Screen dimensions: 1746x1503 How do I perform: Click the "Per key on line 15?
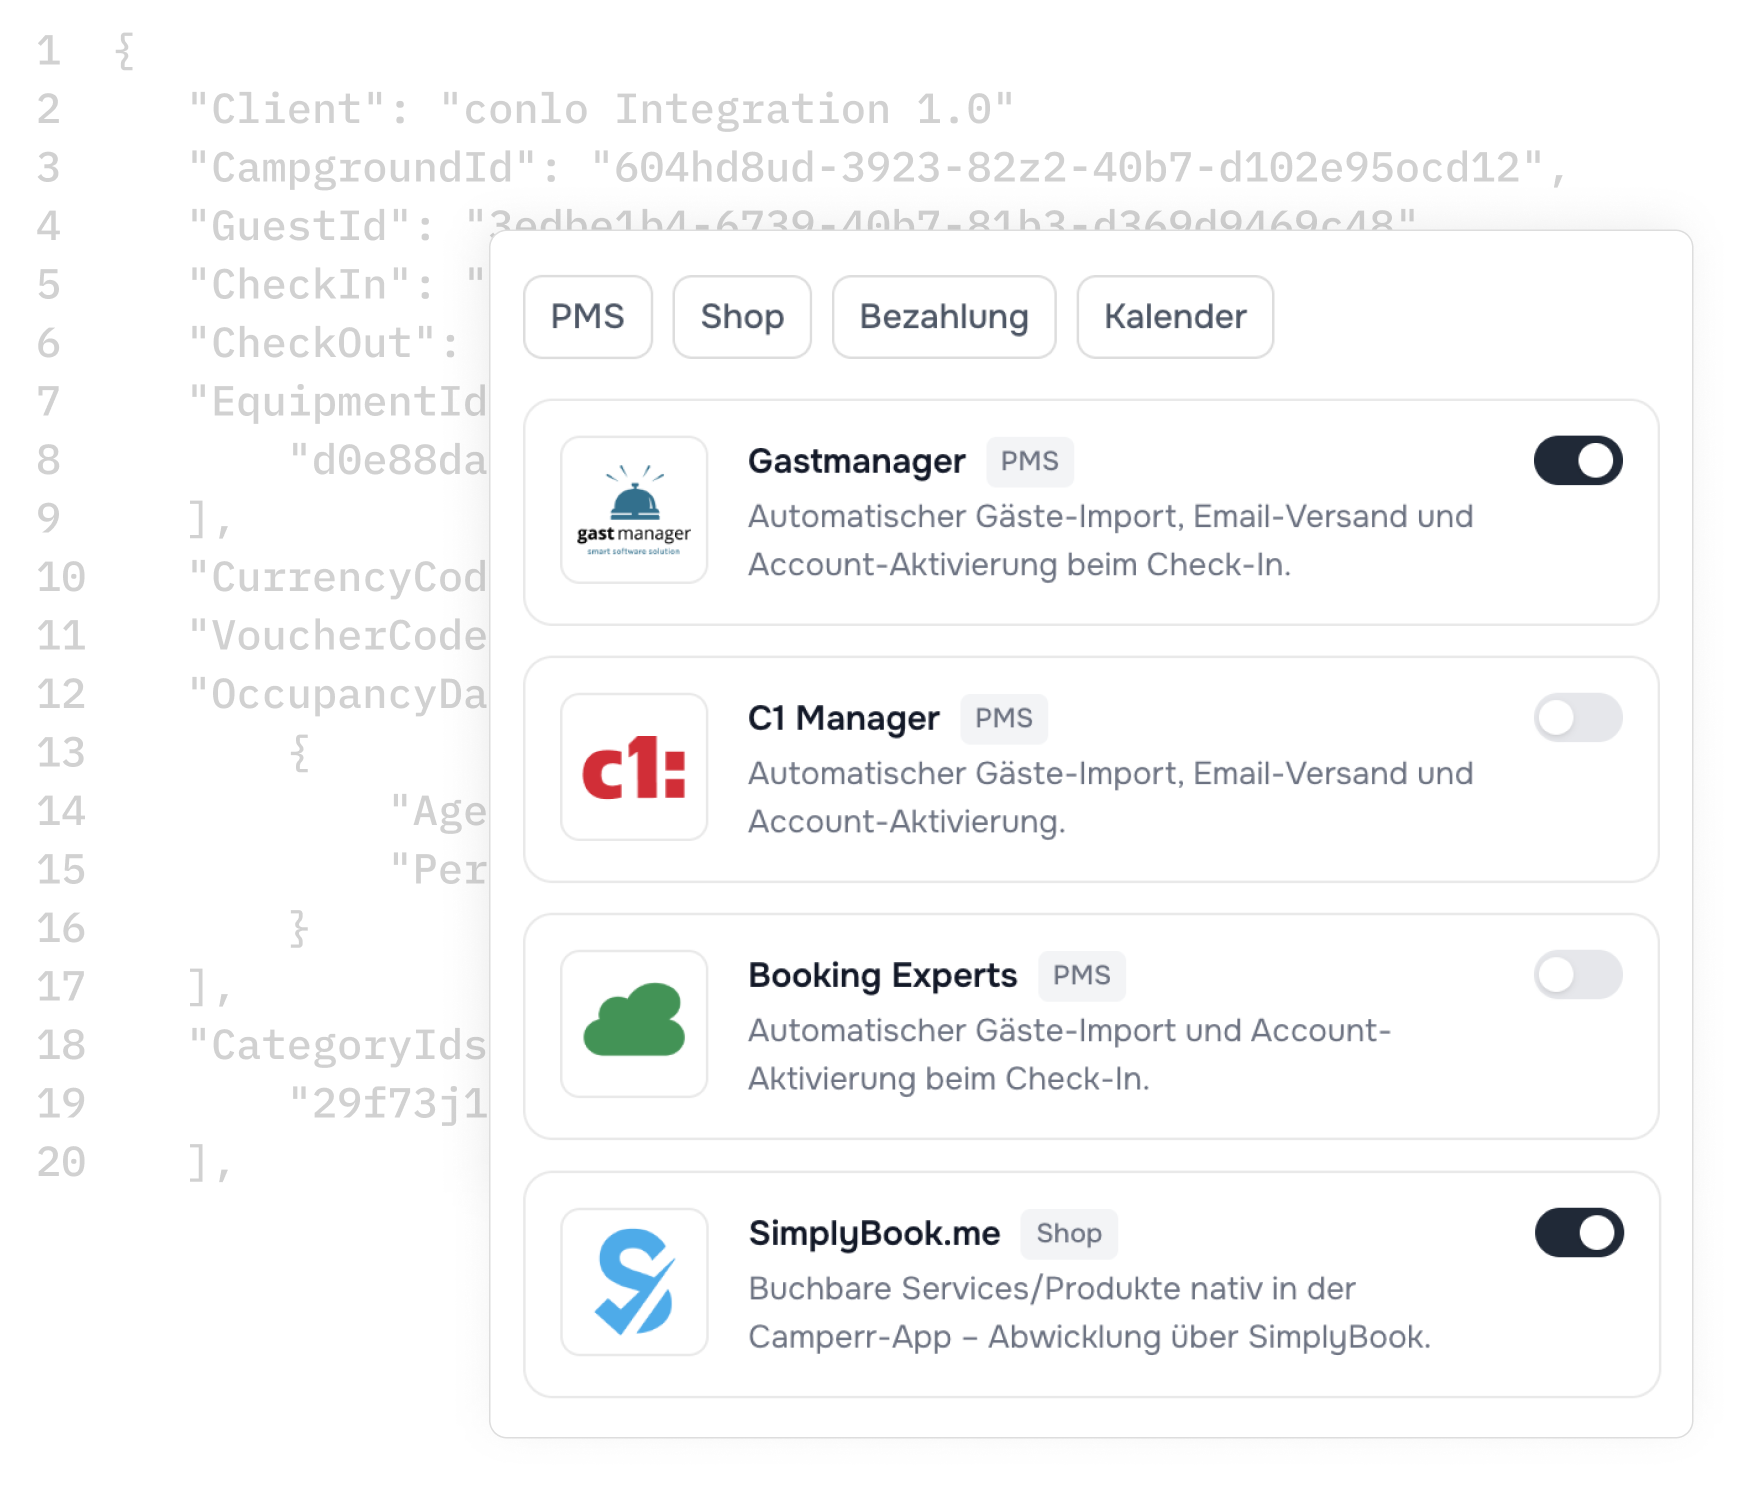pos(438,870)
